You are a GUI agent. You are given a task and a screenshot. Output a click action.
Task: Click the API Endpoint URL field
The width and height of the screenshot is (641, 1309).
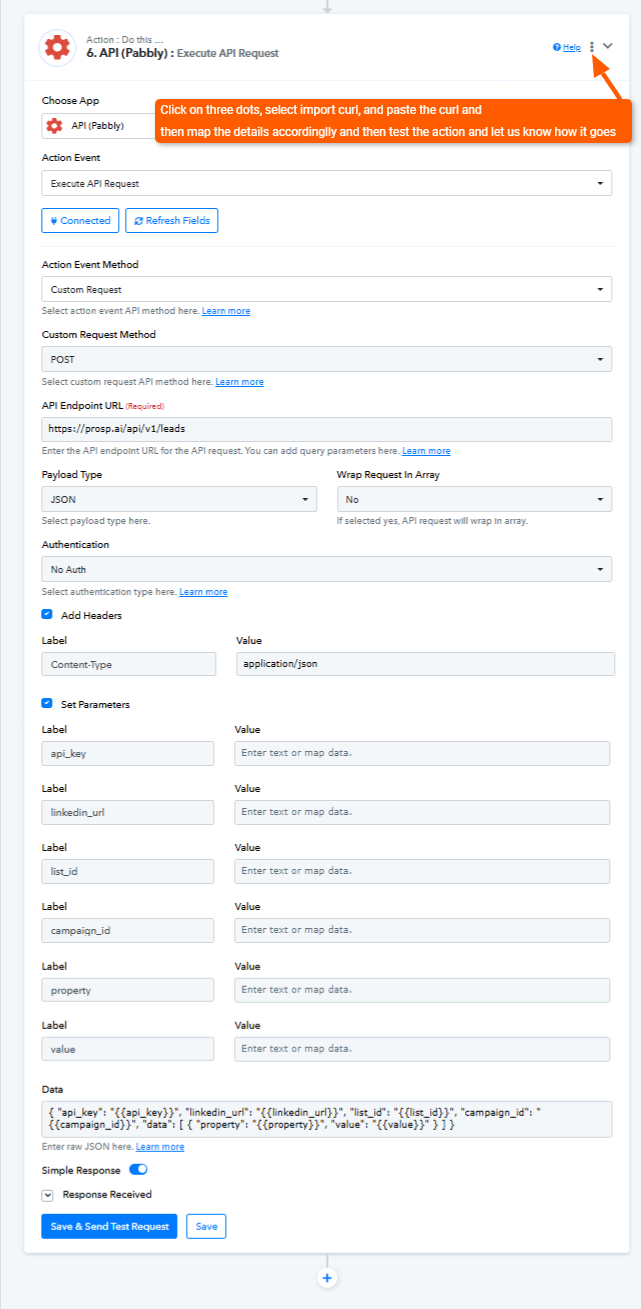(x=326, y=429)
